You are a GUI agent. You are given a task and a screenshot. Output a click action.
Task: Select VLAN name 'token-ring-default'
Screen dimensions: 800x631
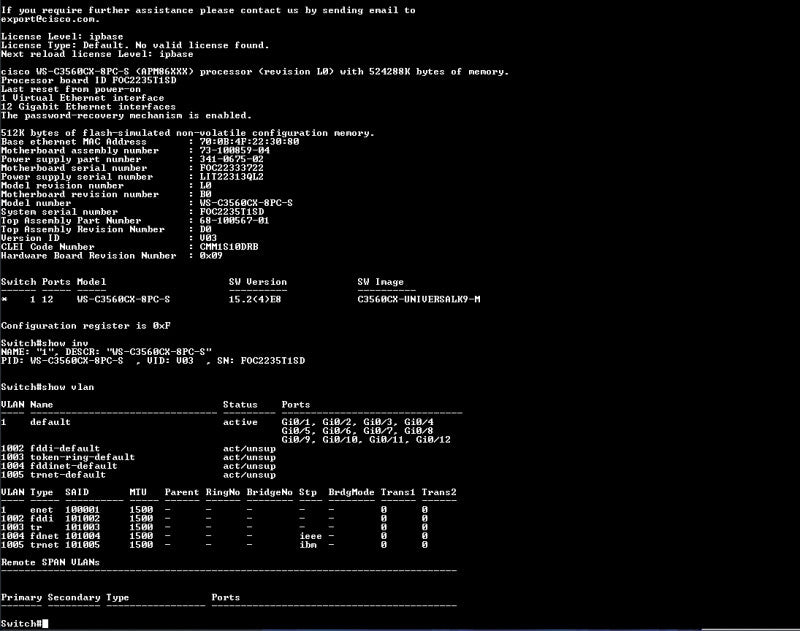click(82, 457)
